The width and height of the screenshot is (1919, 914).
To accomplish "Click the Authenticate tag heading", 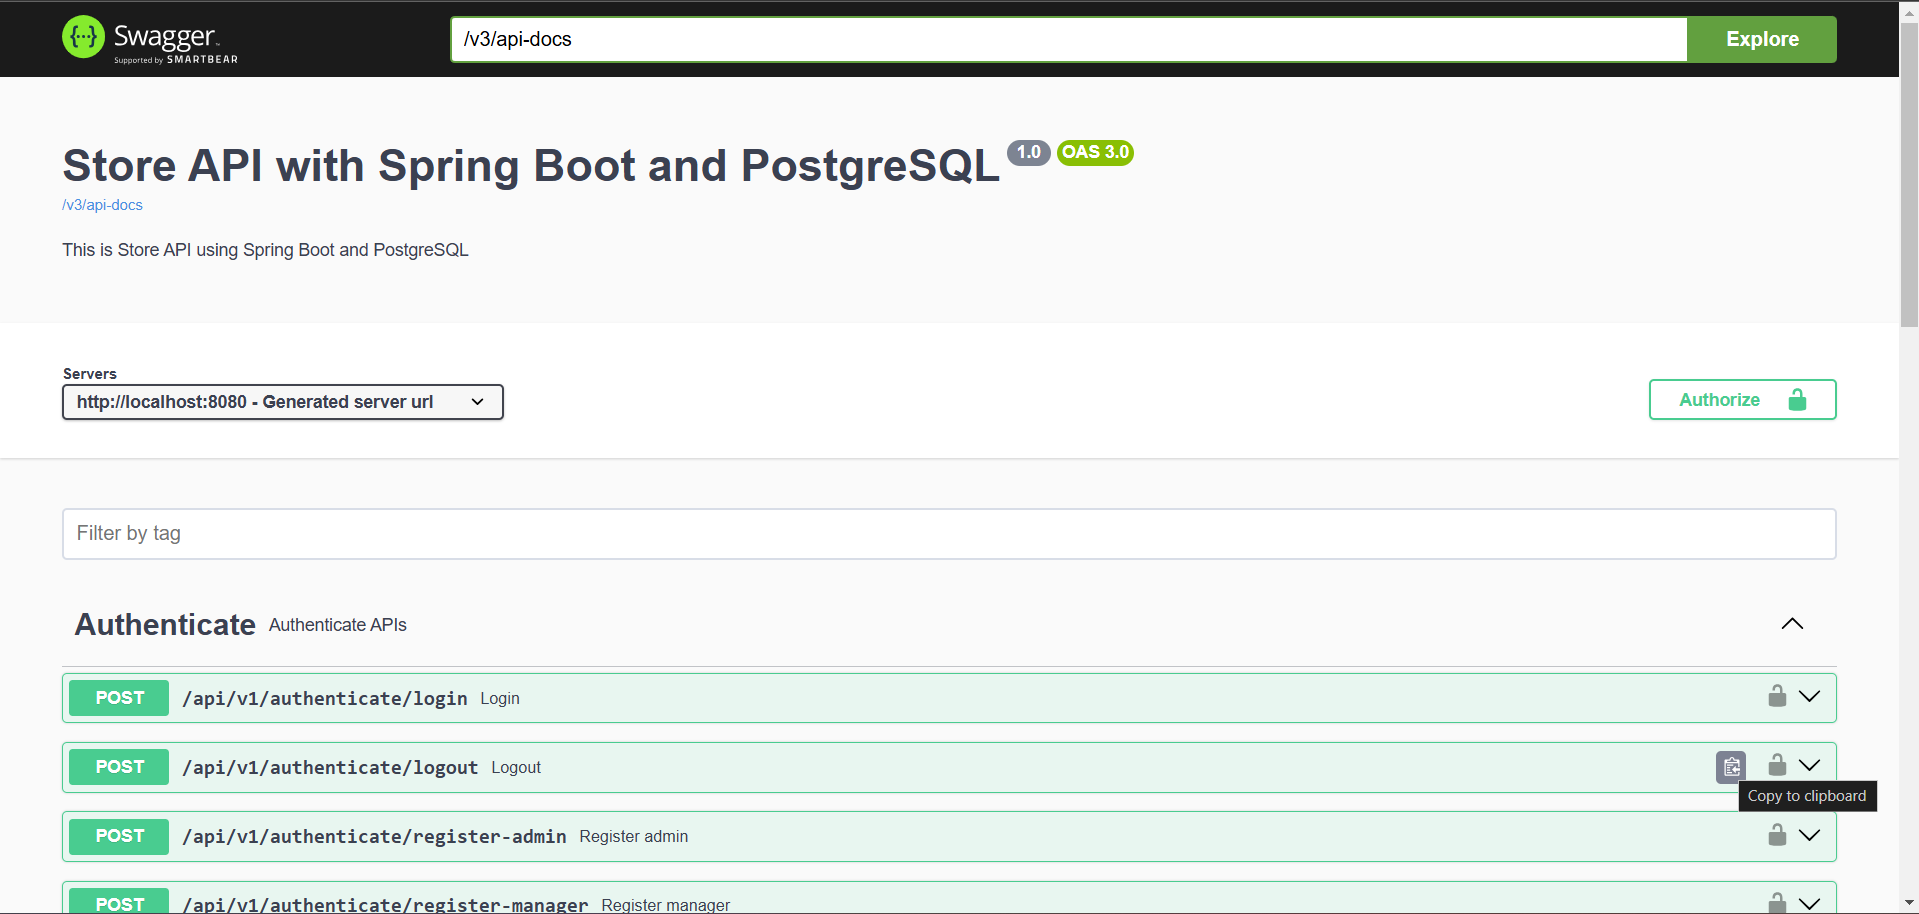I will pos(165,624).
